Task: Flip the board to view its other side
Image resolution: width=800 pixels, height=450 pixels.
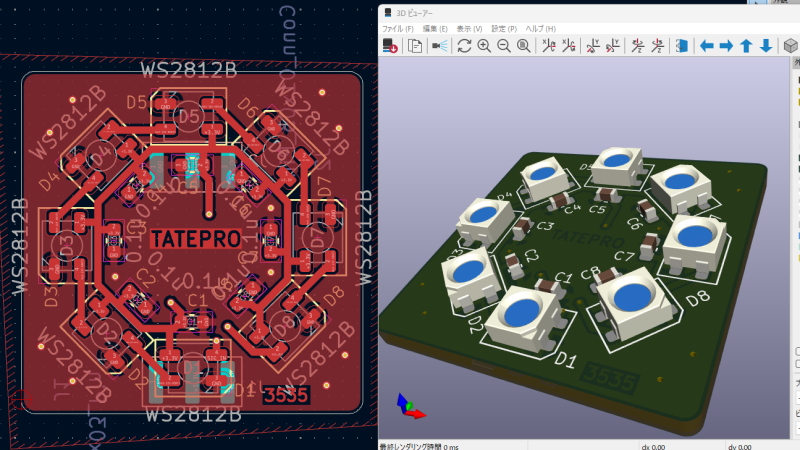Action: [682, 46]
